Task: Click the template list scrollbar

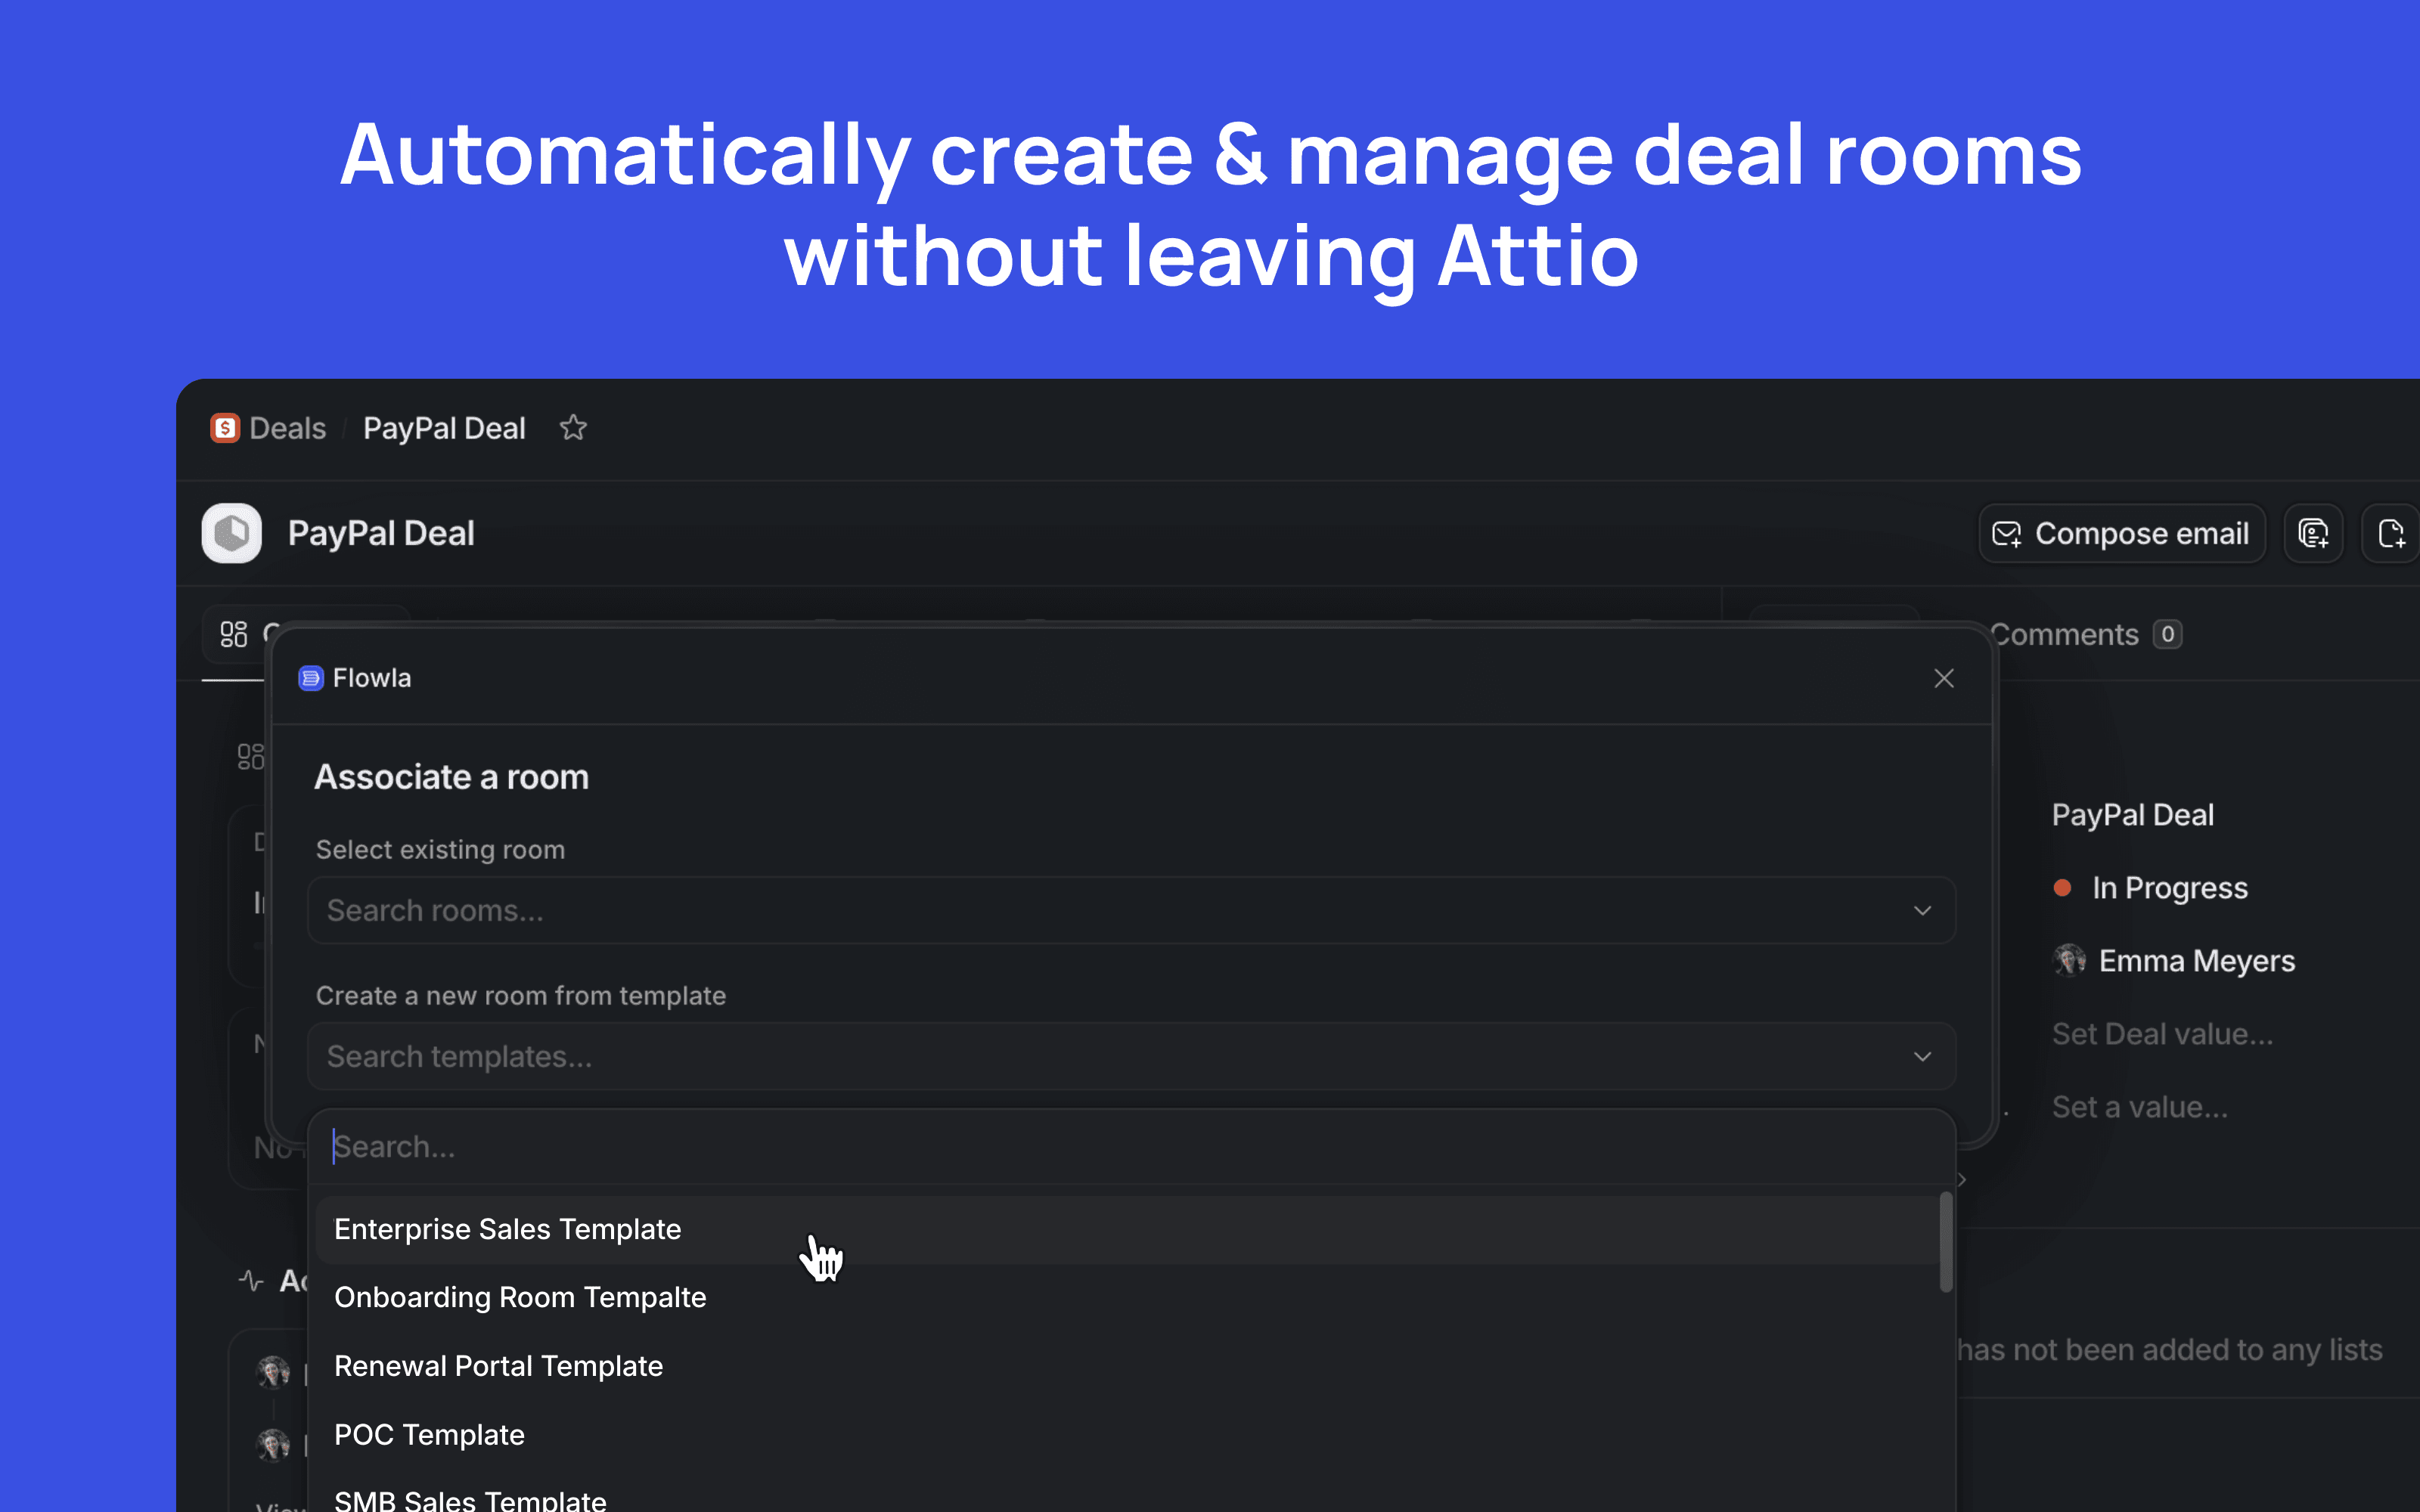Action: click(1946, 1242)
